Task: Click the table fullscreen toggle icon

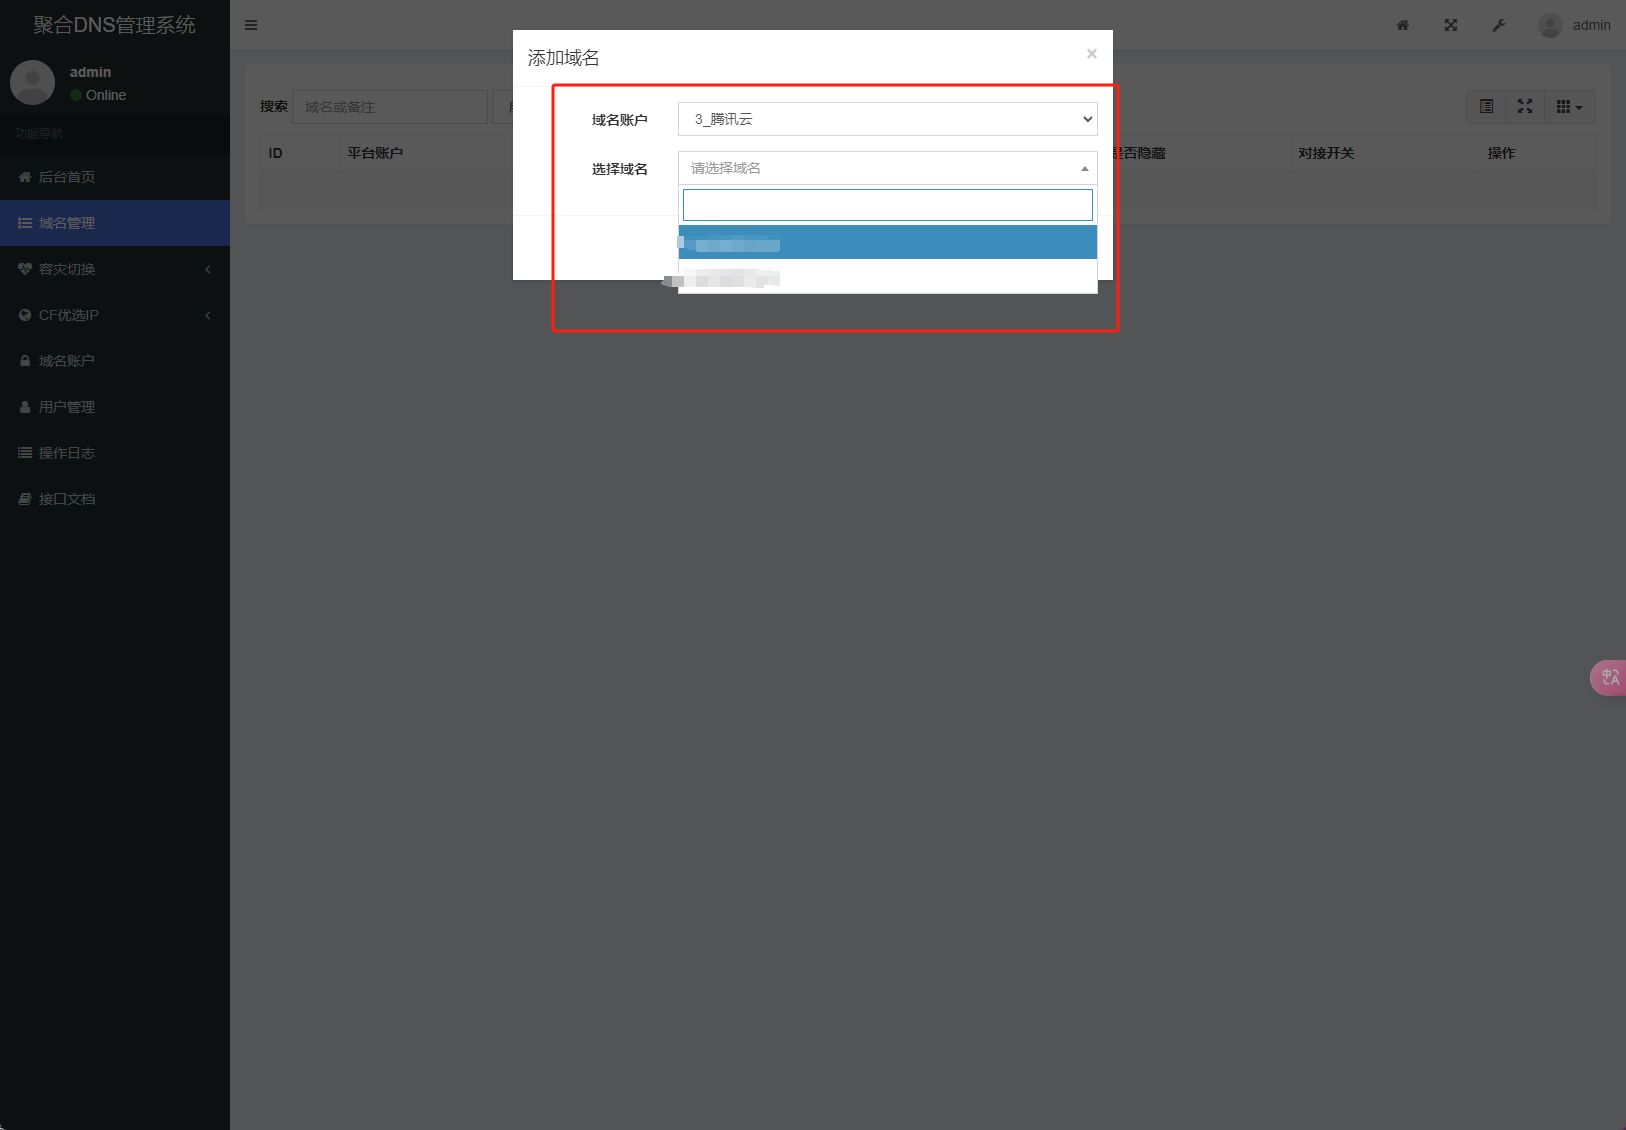Action: click(x=1525, y=107)
